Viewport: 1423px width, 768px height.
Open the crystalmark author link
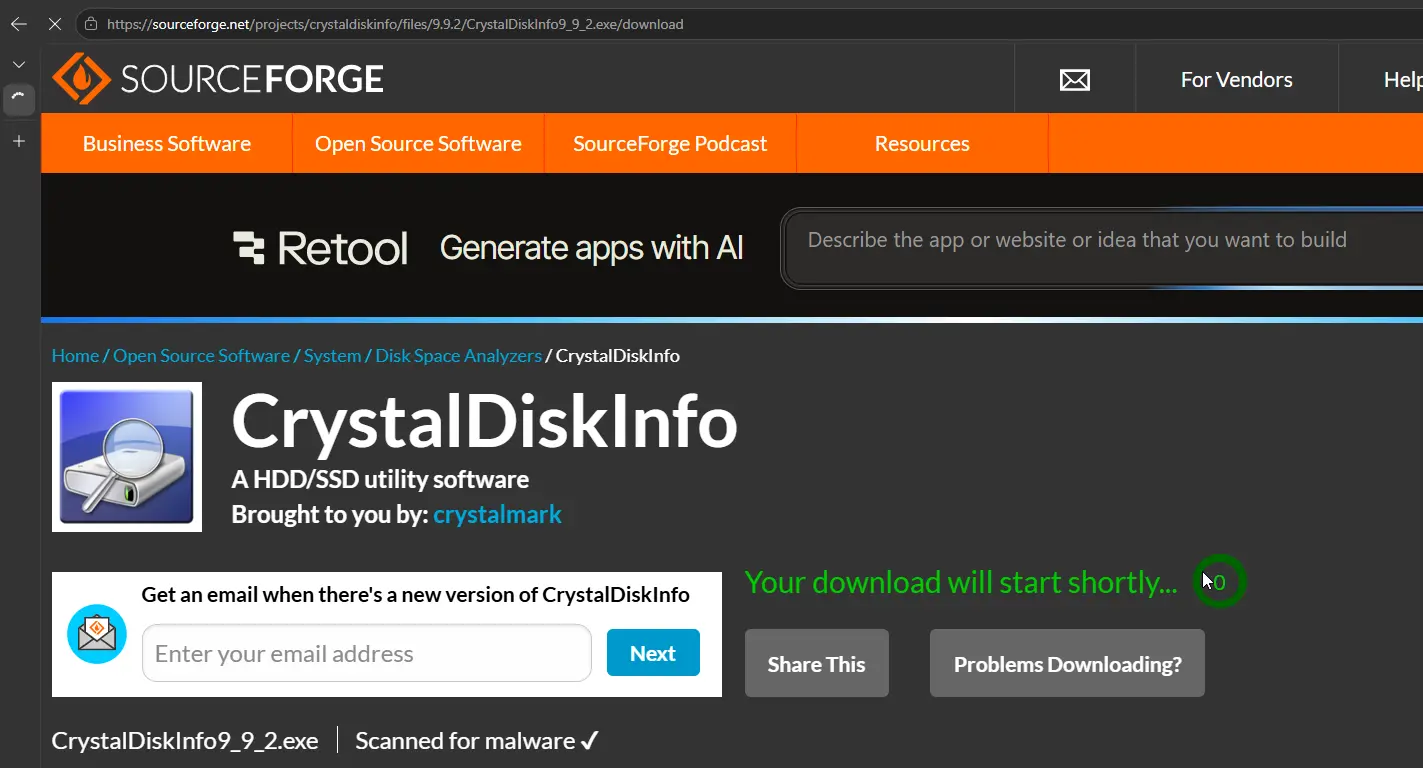[497, 515]
